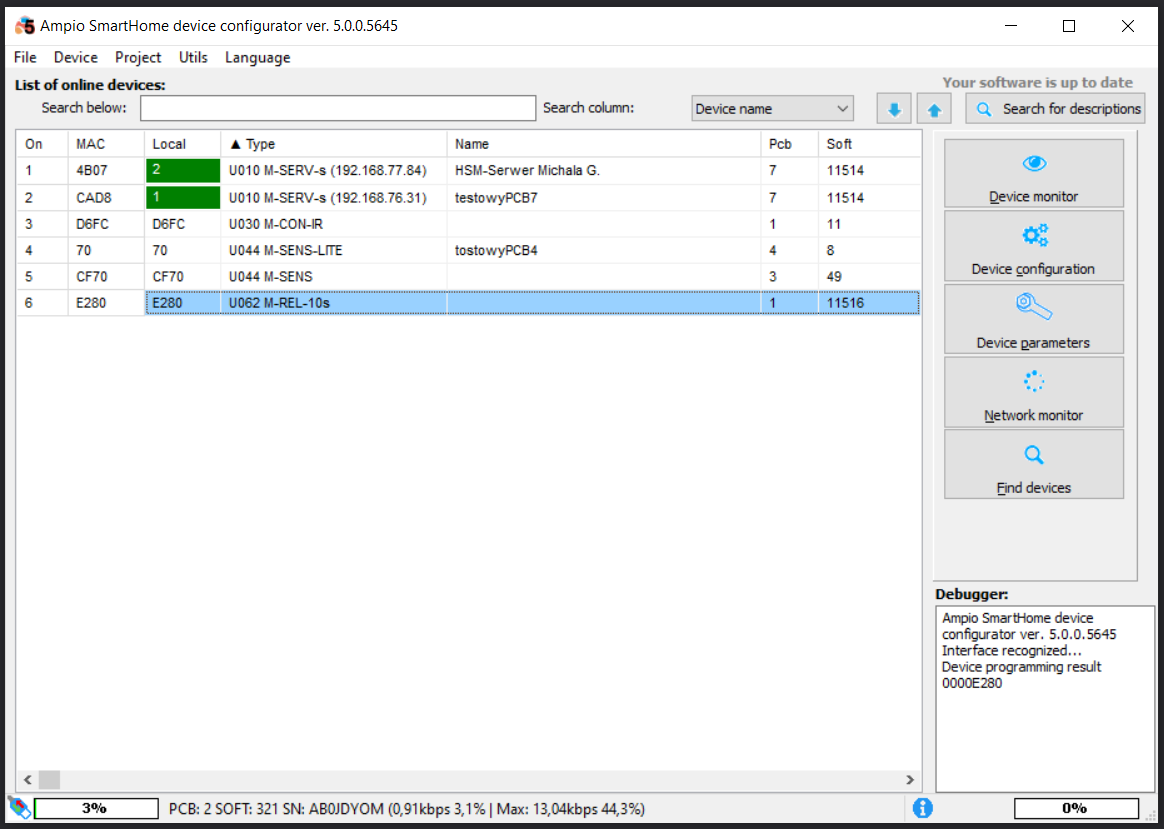Click horizontal scrollbar left arrow

point(27,779)
